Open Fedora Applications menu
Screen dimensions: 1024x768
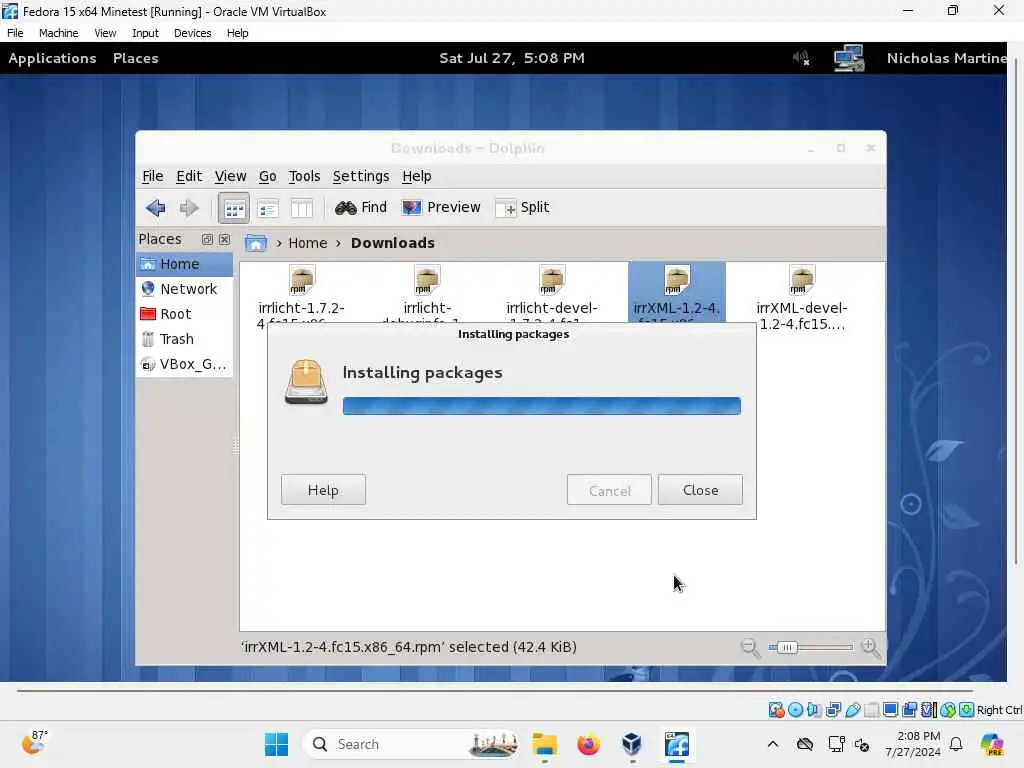(x=52, y=58)
